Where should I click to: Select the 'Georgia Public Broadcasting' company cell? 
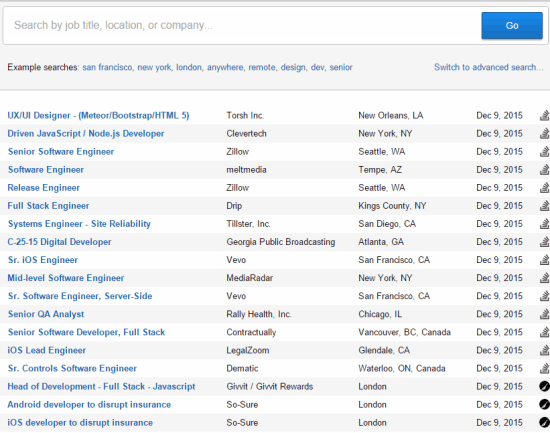[x=281, y=242]
